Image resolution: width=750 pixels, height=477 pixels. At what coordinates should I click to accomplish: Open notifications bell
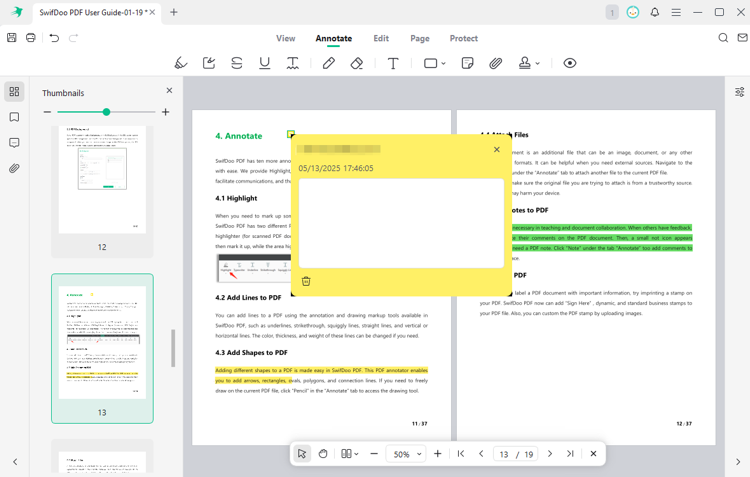click(x=655, y=12)
